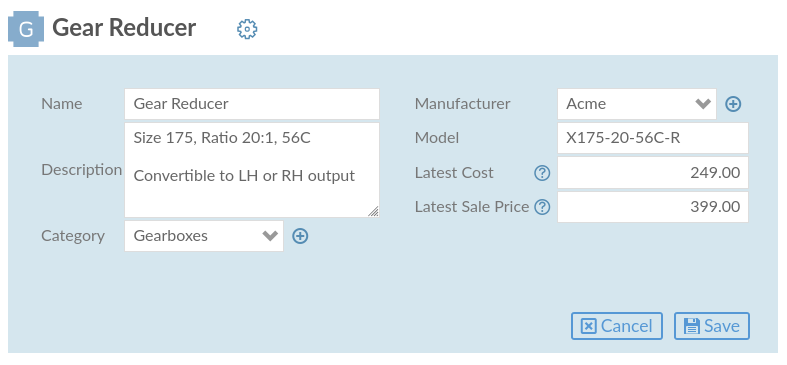The width and height of the screenshot is (787, 365).
Task: Focus the Name field containing Gear Reducer
Action: click(252, 104)
